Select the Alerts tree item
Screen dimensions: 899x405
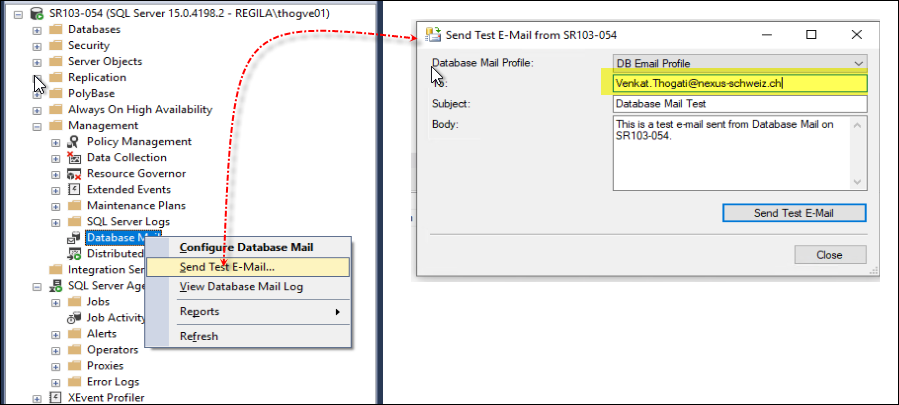(101, 334)
